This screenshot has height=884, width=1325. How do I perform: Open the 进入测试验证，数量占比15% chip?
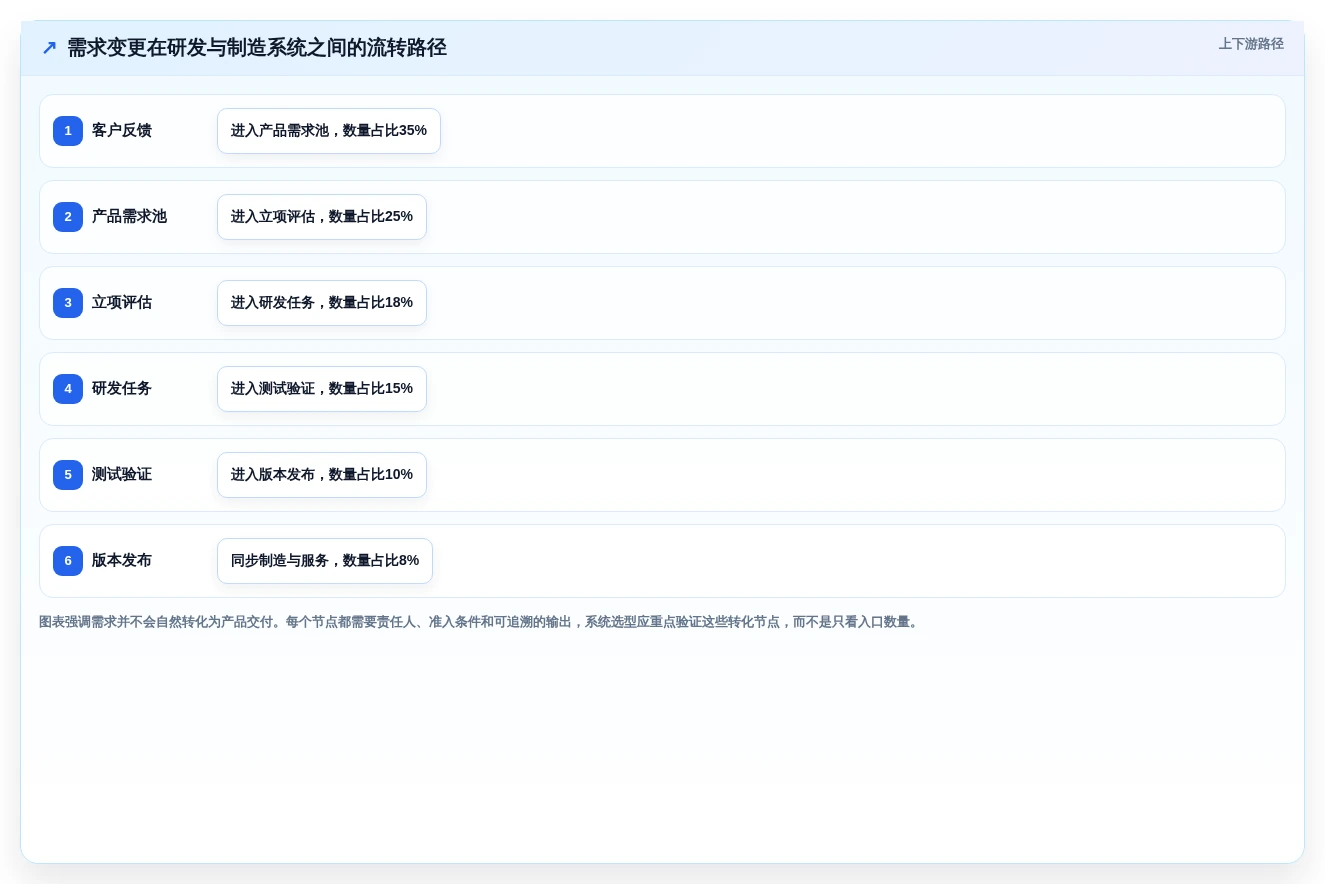click(x=322, y=389)
